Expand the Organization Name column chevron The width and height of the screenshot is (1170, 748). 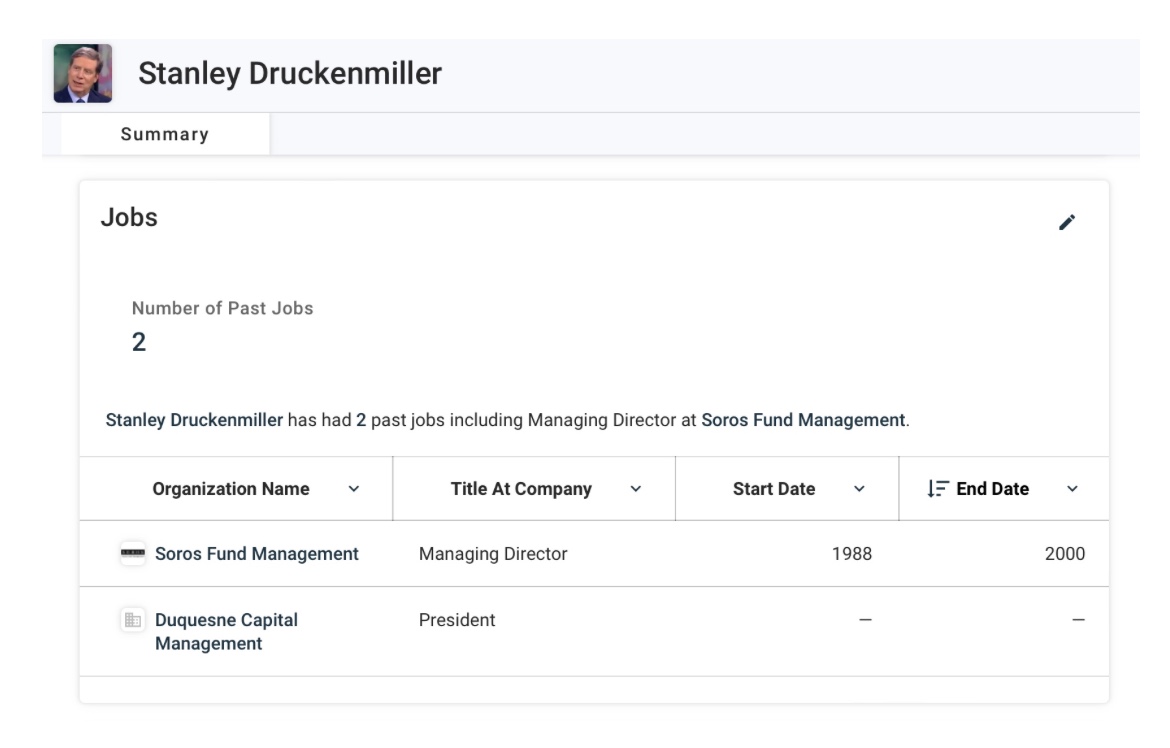coord(353,489)
